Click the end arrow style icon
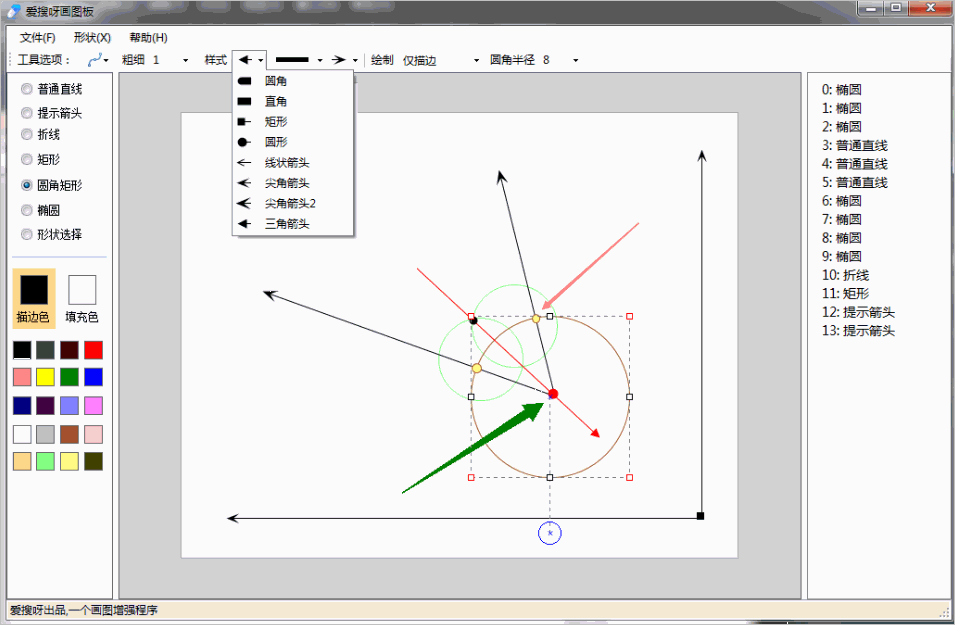955x625 pixels. [x=339, y=60]
